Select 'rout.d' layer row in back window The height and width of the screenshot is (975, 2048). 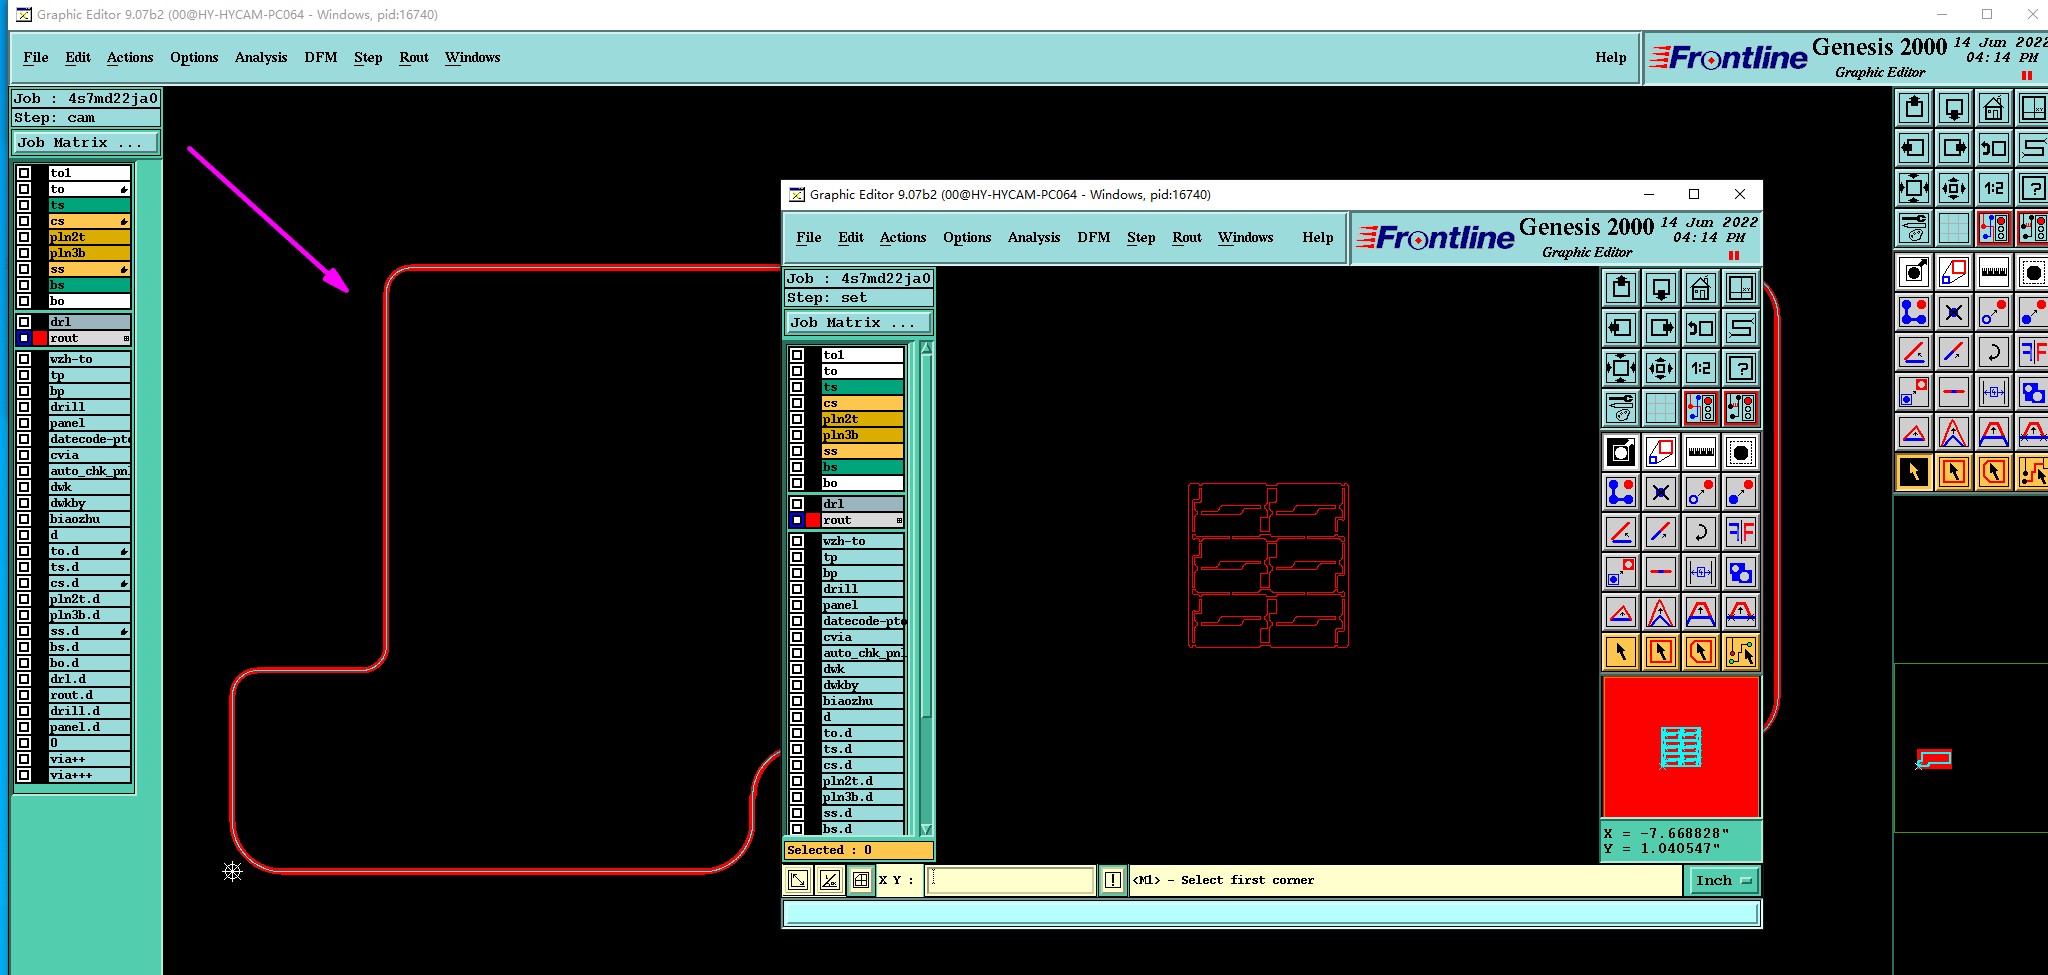(x=90, y=695)
